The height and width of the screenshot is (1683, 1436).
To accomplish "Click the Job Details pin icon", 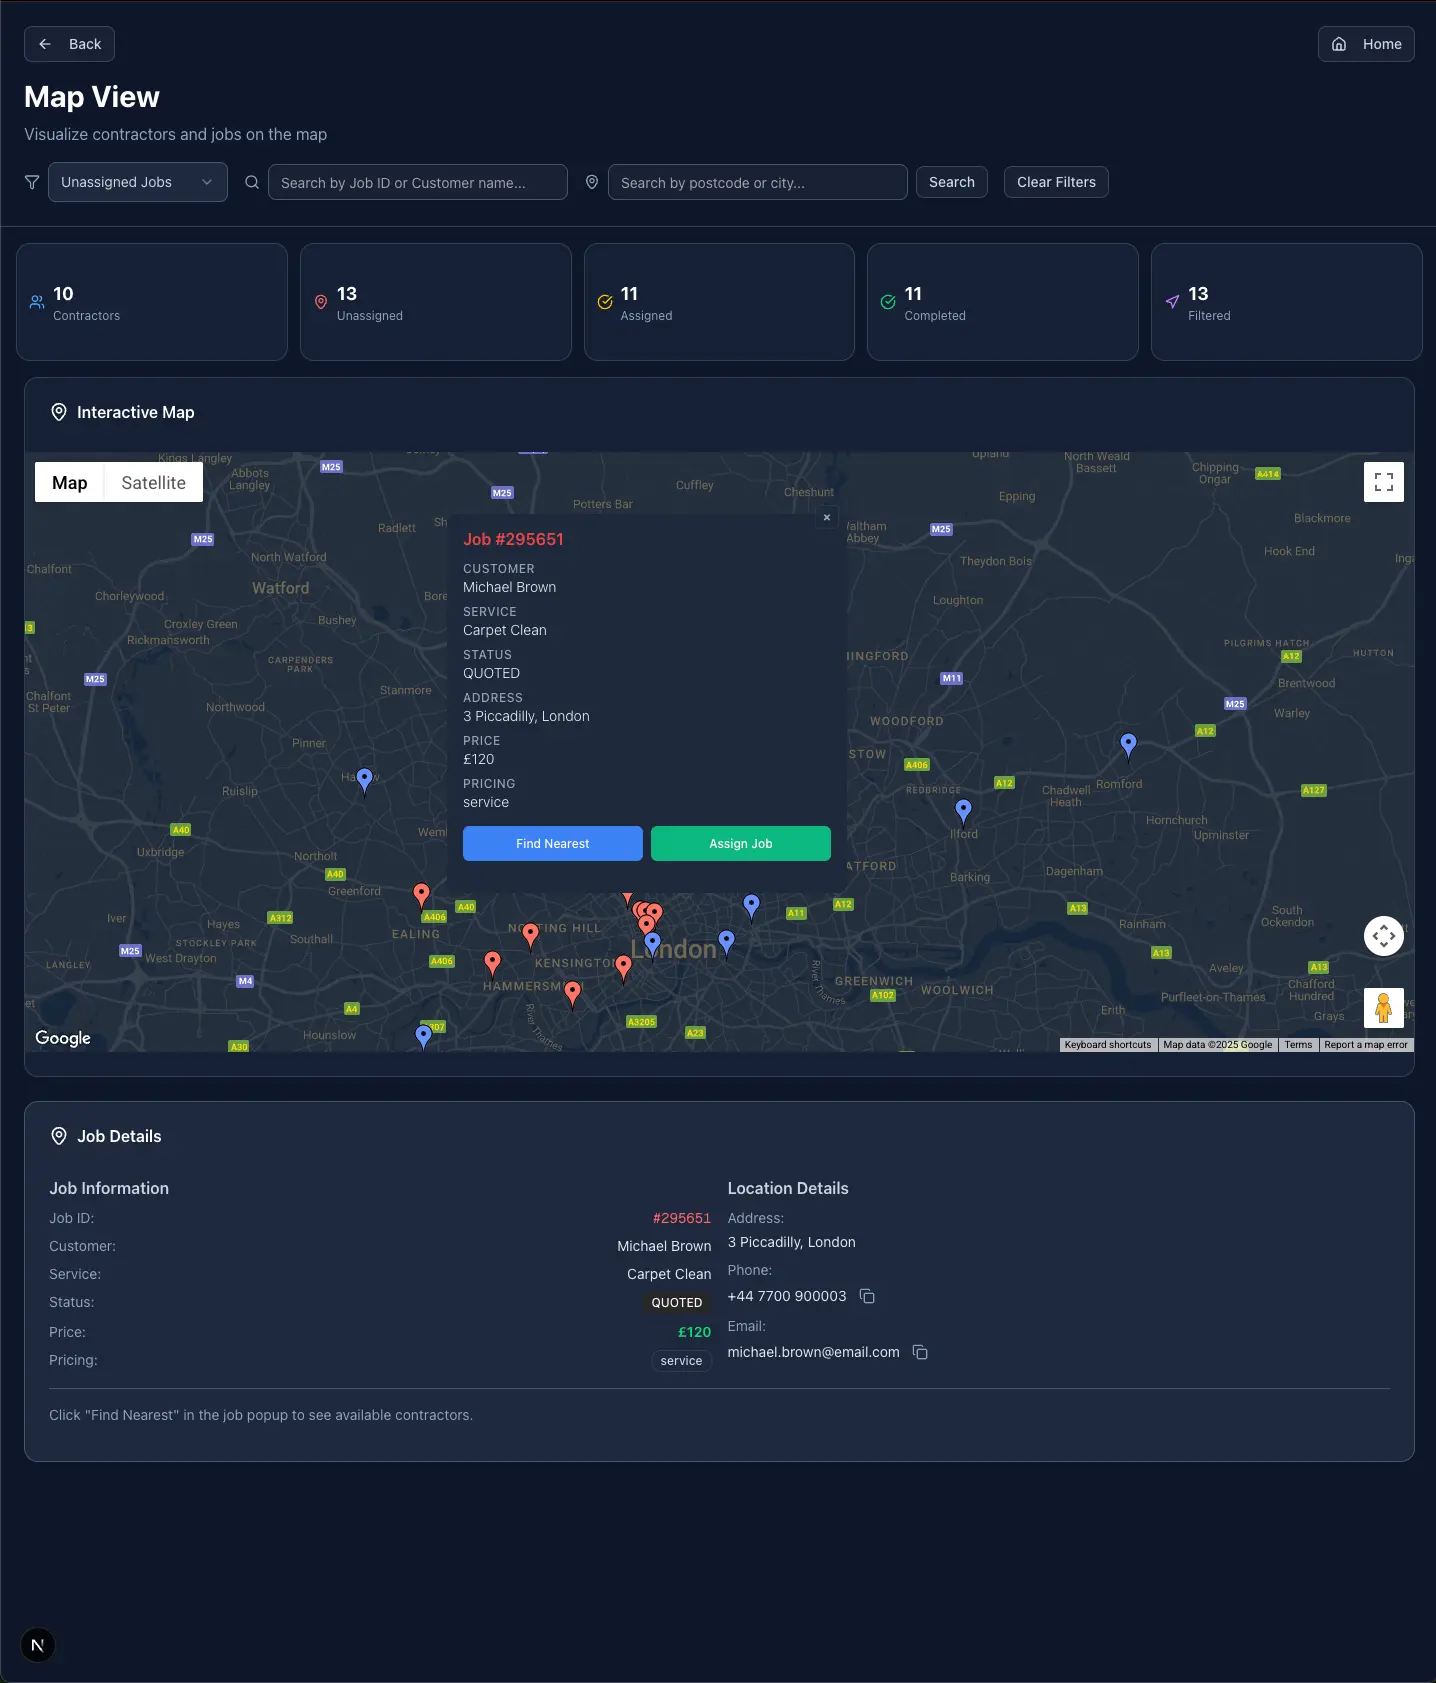I will [x=59, y=1136].
